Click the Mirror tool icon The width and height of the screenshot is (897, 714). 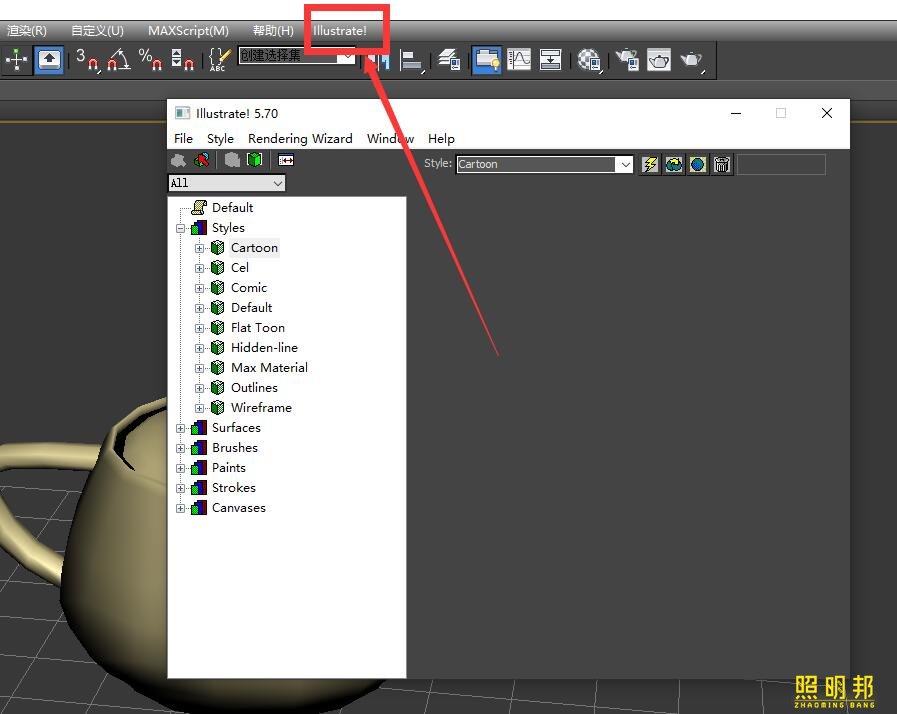[379, 61]
